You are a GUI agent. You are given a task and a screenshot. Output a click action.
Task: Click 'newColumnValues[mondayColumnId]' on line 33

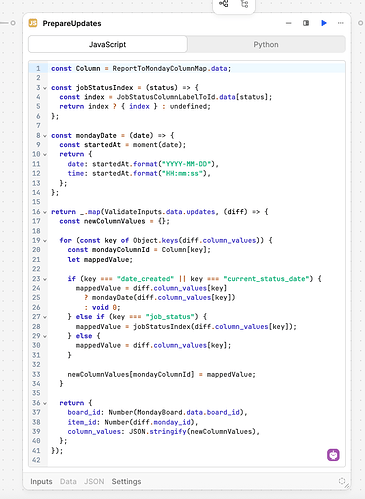pos(131,374)
